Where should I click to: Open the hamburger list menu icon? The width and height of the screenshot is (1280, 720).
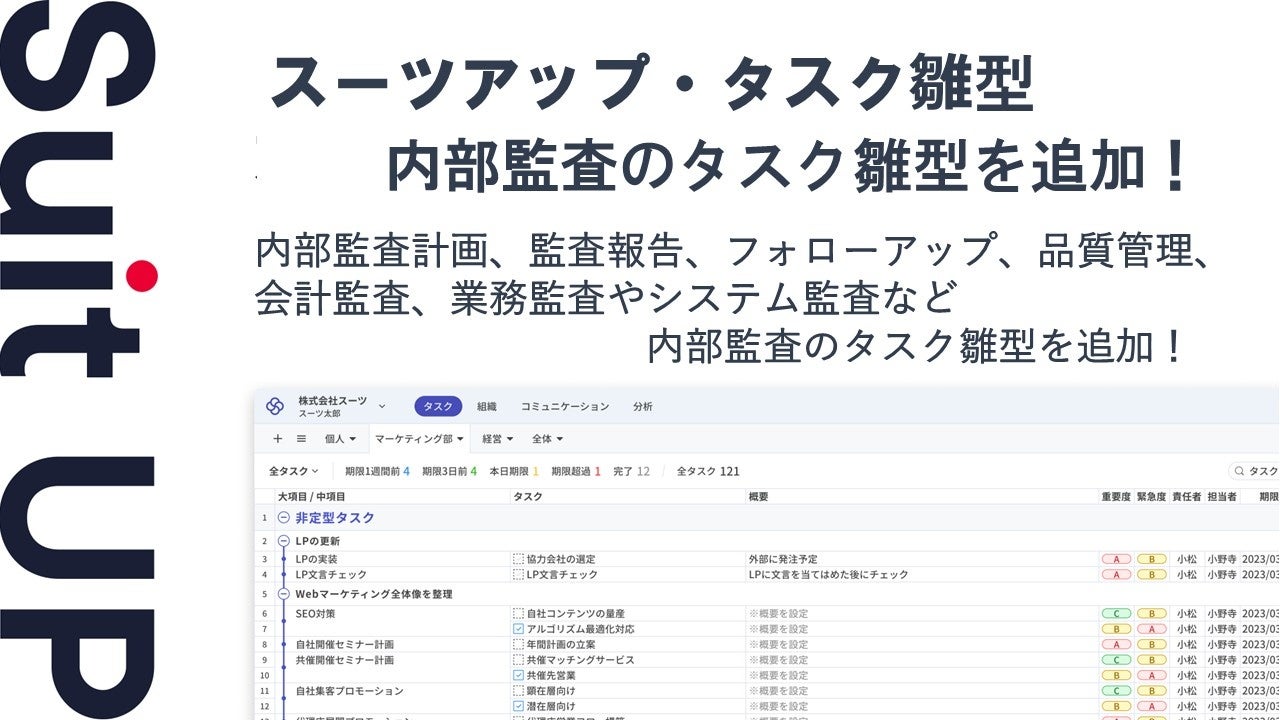point(301,438)
